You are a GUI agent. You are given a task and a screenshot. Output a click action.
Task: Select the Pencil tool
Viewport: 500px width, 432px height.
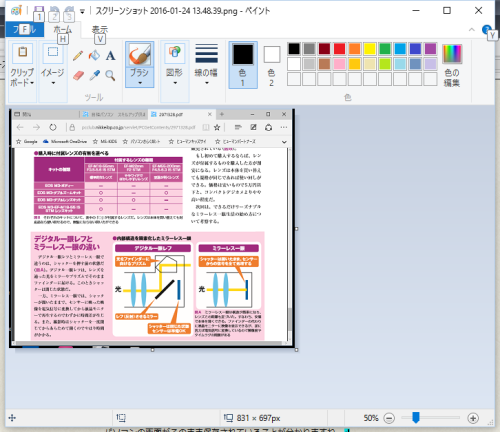click(x=78, y=55)
